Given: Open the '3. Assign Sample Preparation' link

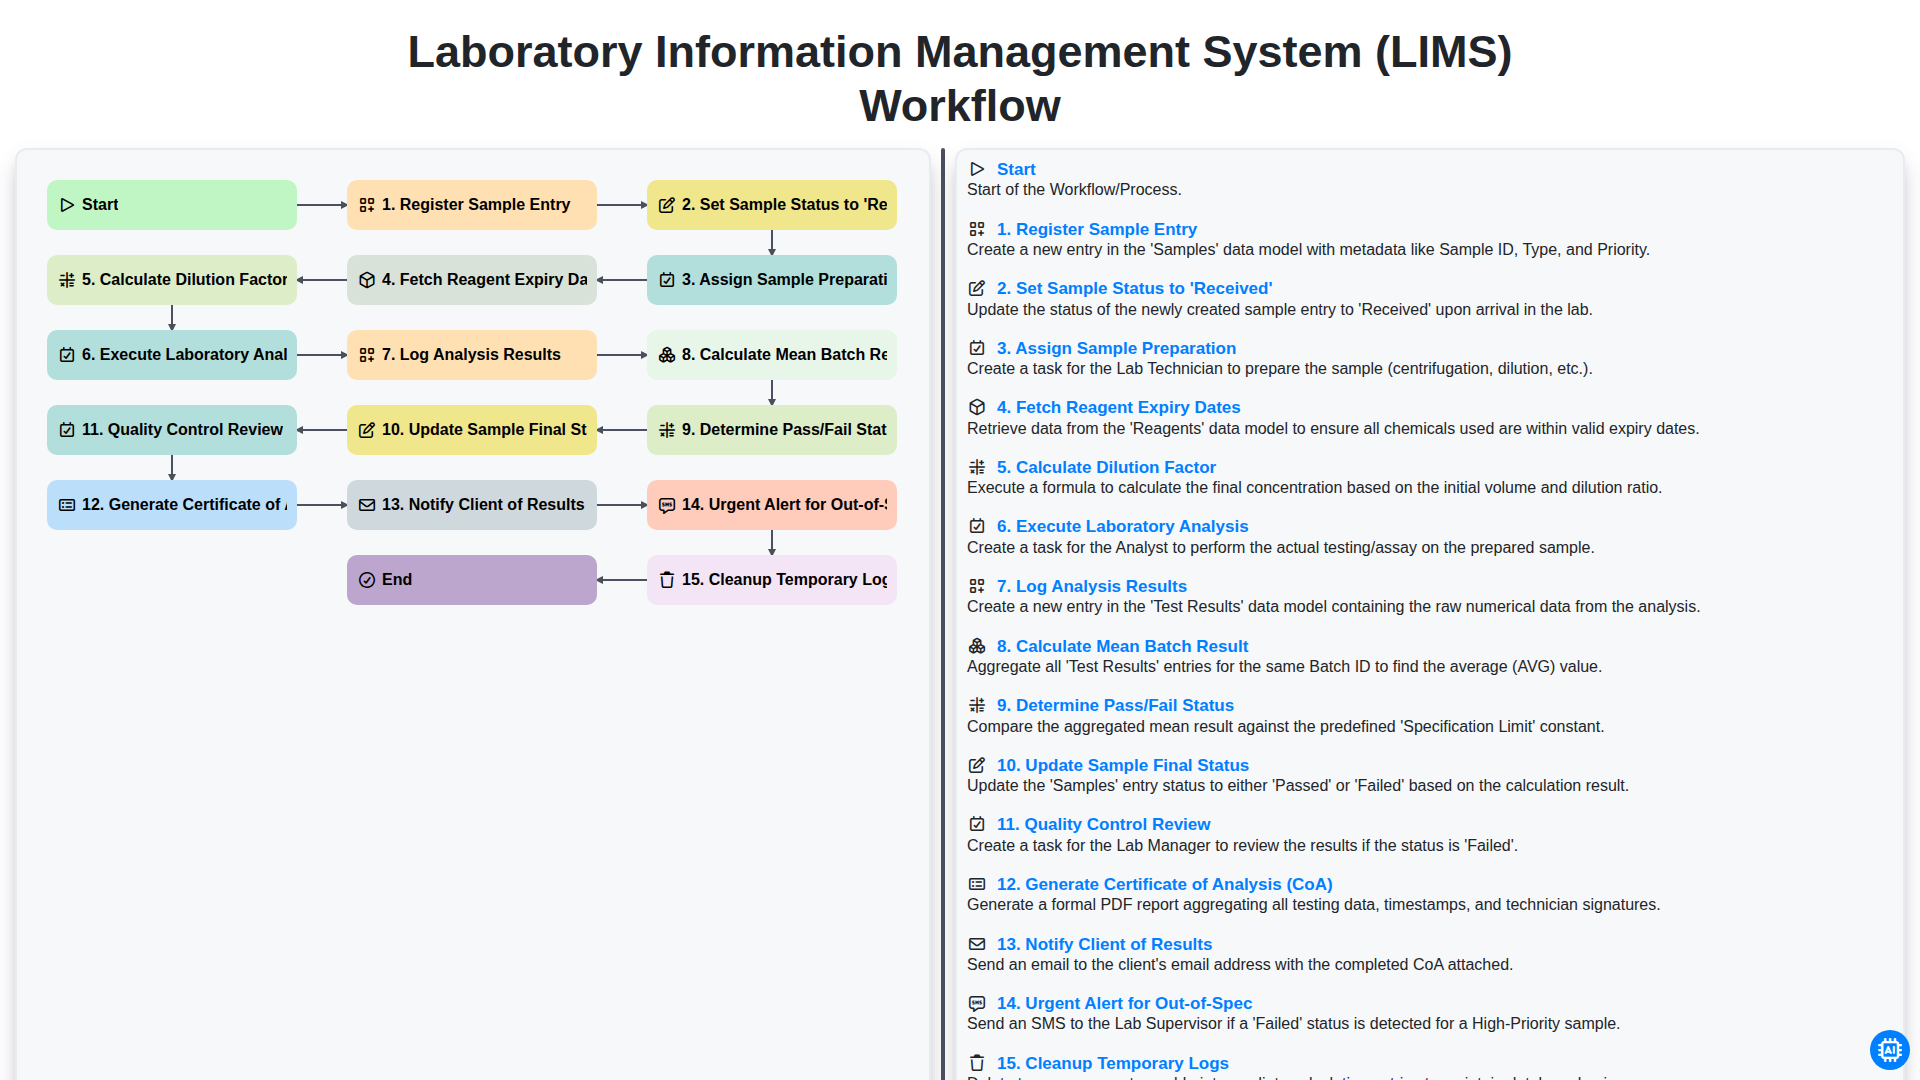Looking at the screenshot, I should 1116,349.
